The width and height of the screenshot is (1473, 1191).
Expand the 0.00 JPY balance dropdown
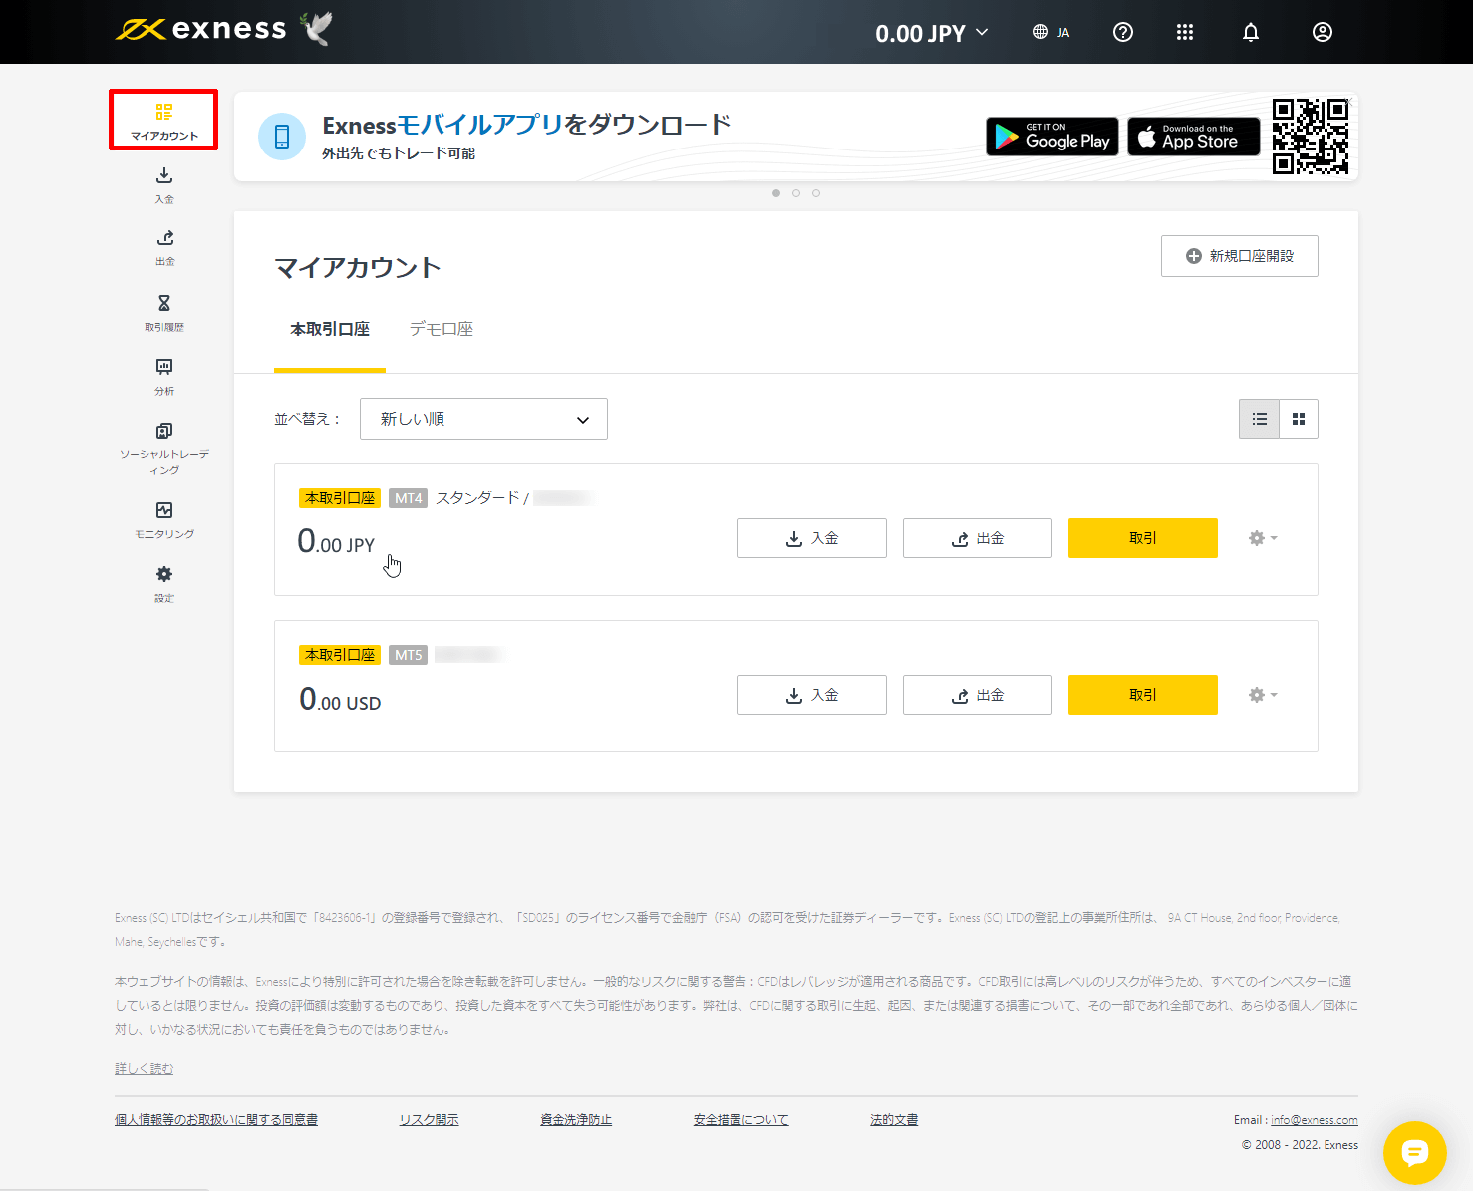pos(931,32)
